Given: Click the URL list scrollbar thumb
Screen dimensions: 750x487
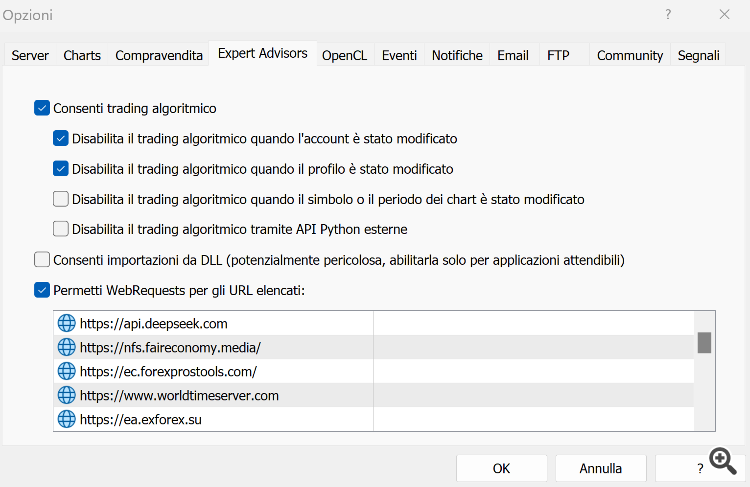Looking at the screenshot, I should pos(704,343).
